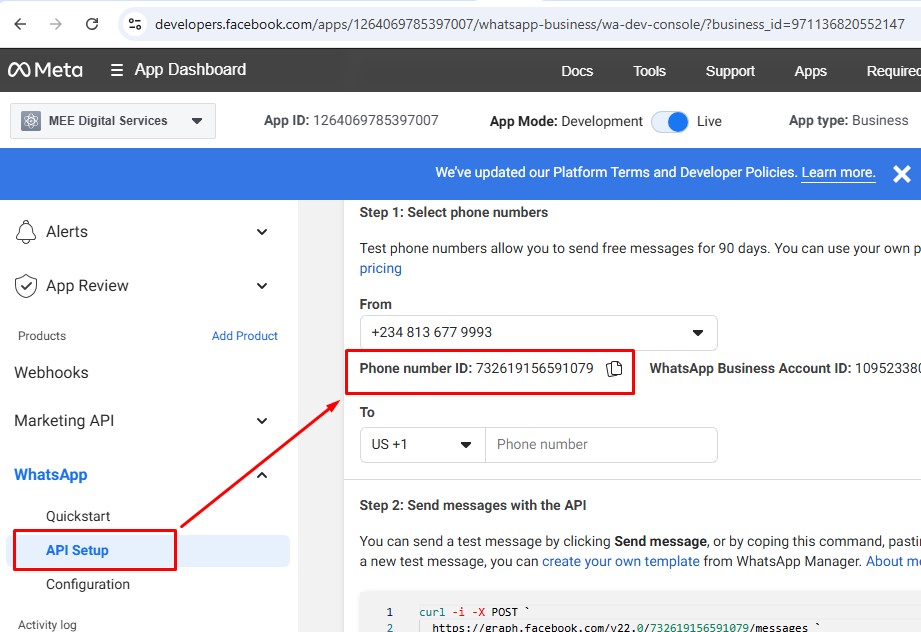The height and width of the screenshot is (632, 921).
Task: Reload the page with refresh icon
Action: (x=92, y=24)
